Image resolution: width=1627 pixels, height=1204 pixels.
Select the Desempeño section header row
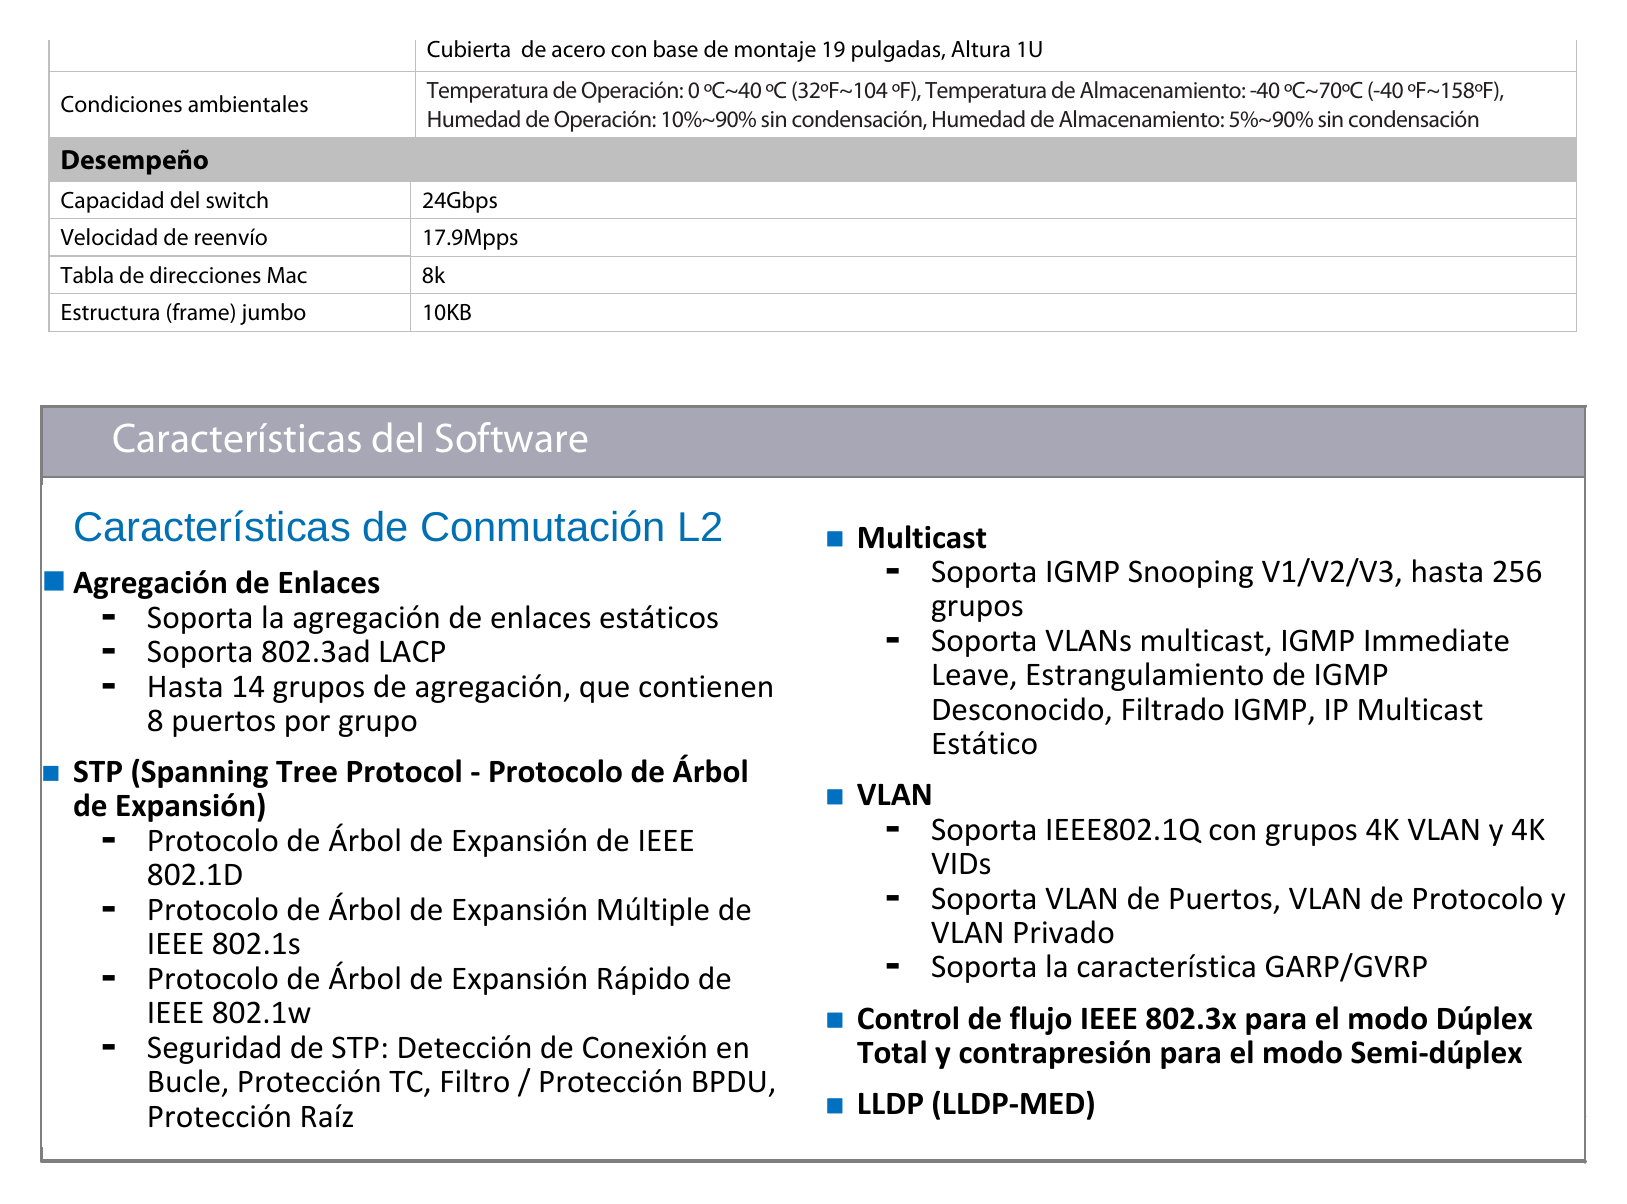(813, 160)
